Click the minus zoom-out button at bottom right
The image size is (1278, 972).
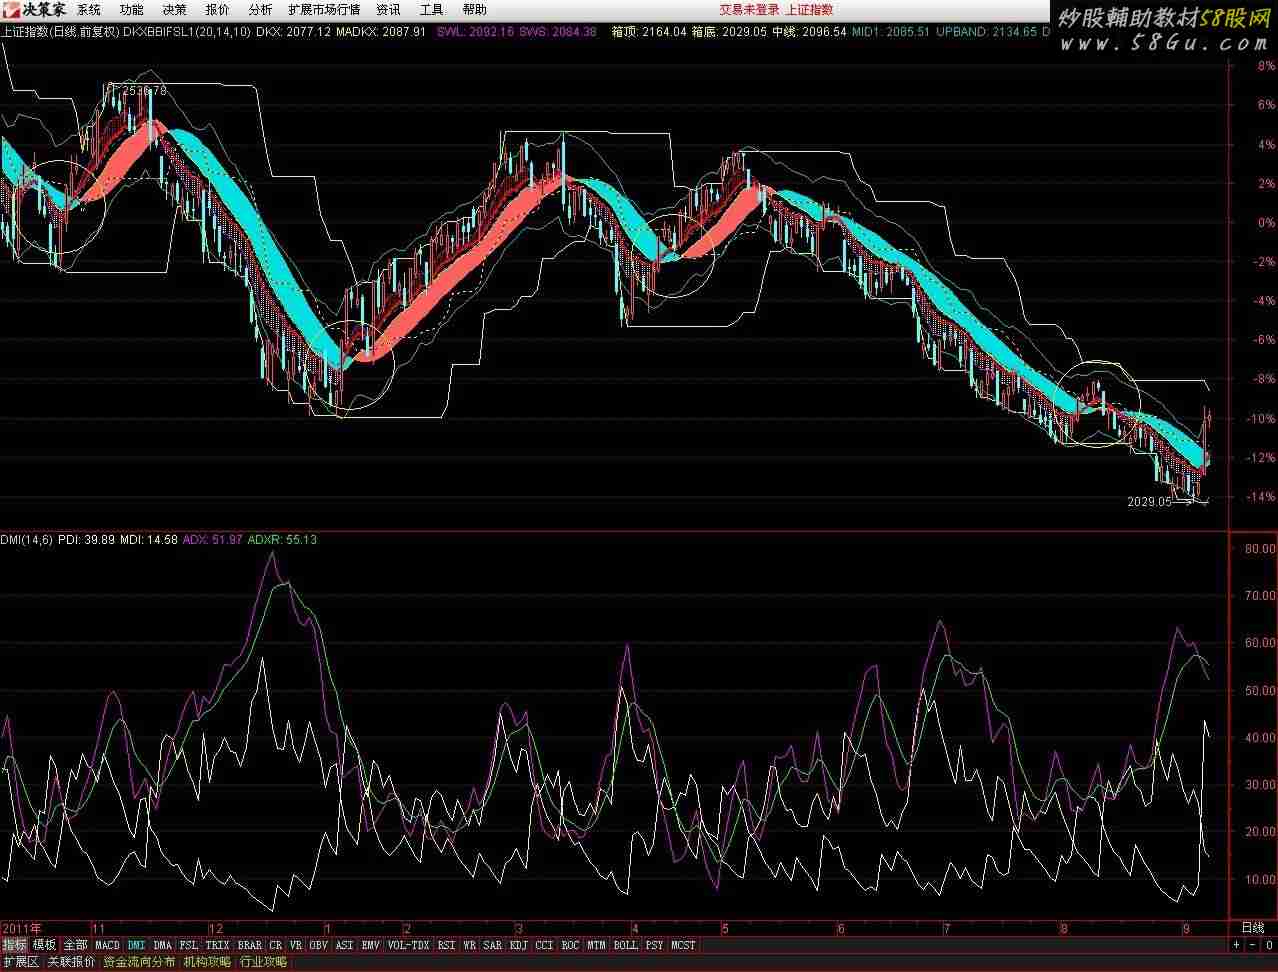click(x=1252, y=945)
